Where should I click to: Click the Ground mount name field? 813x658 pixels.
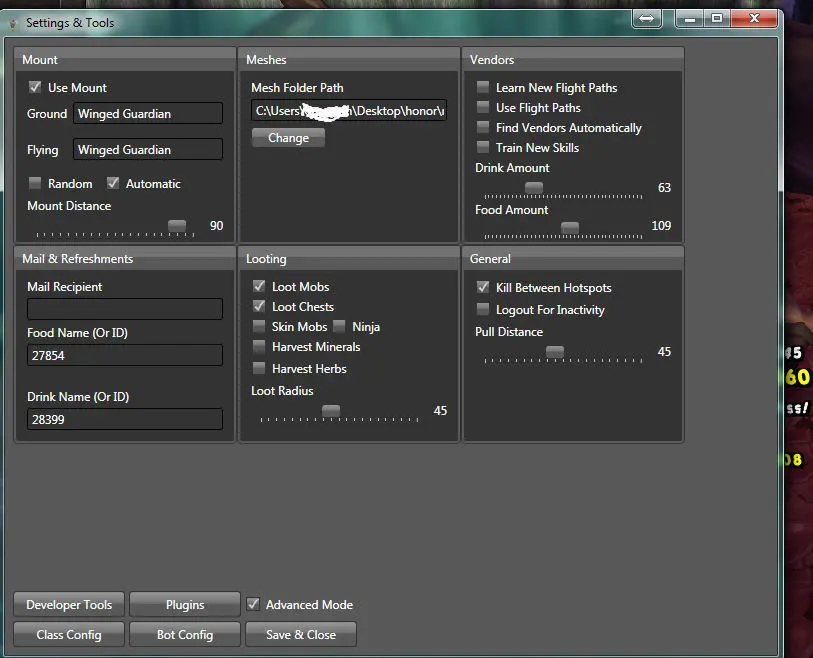pyautogui.click(x=148, y=114)
